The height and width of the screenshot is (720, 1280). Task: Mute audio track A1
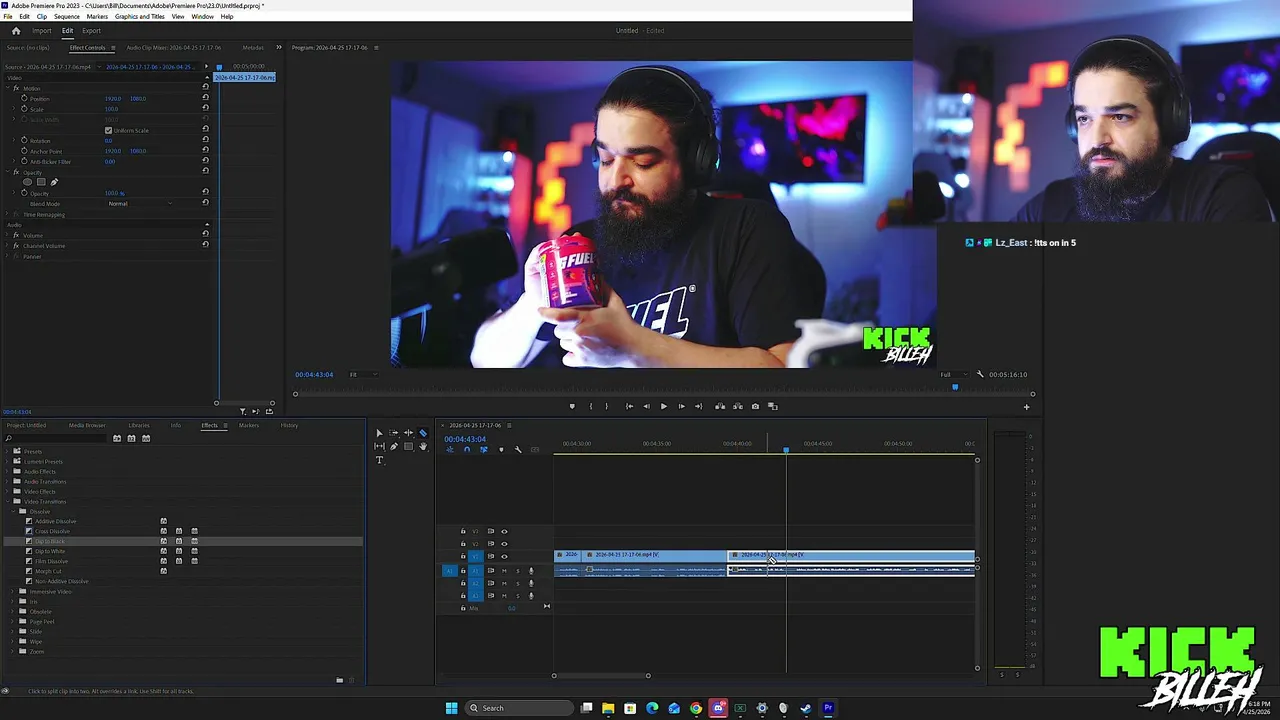(x=504, y=571)
